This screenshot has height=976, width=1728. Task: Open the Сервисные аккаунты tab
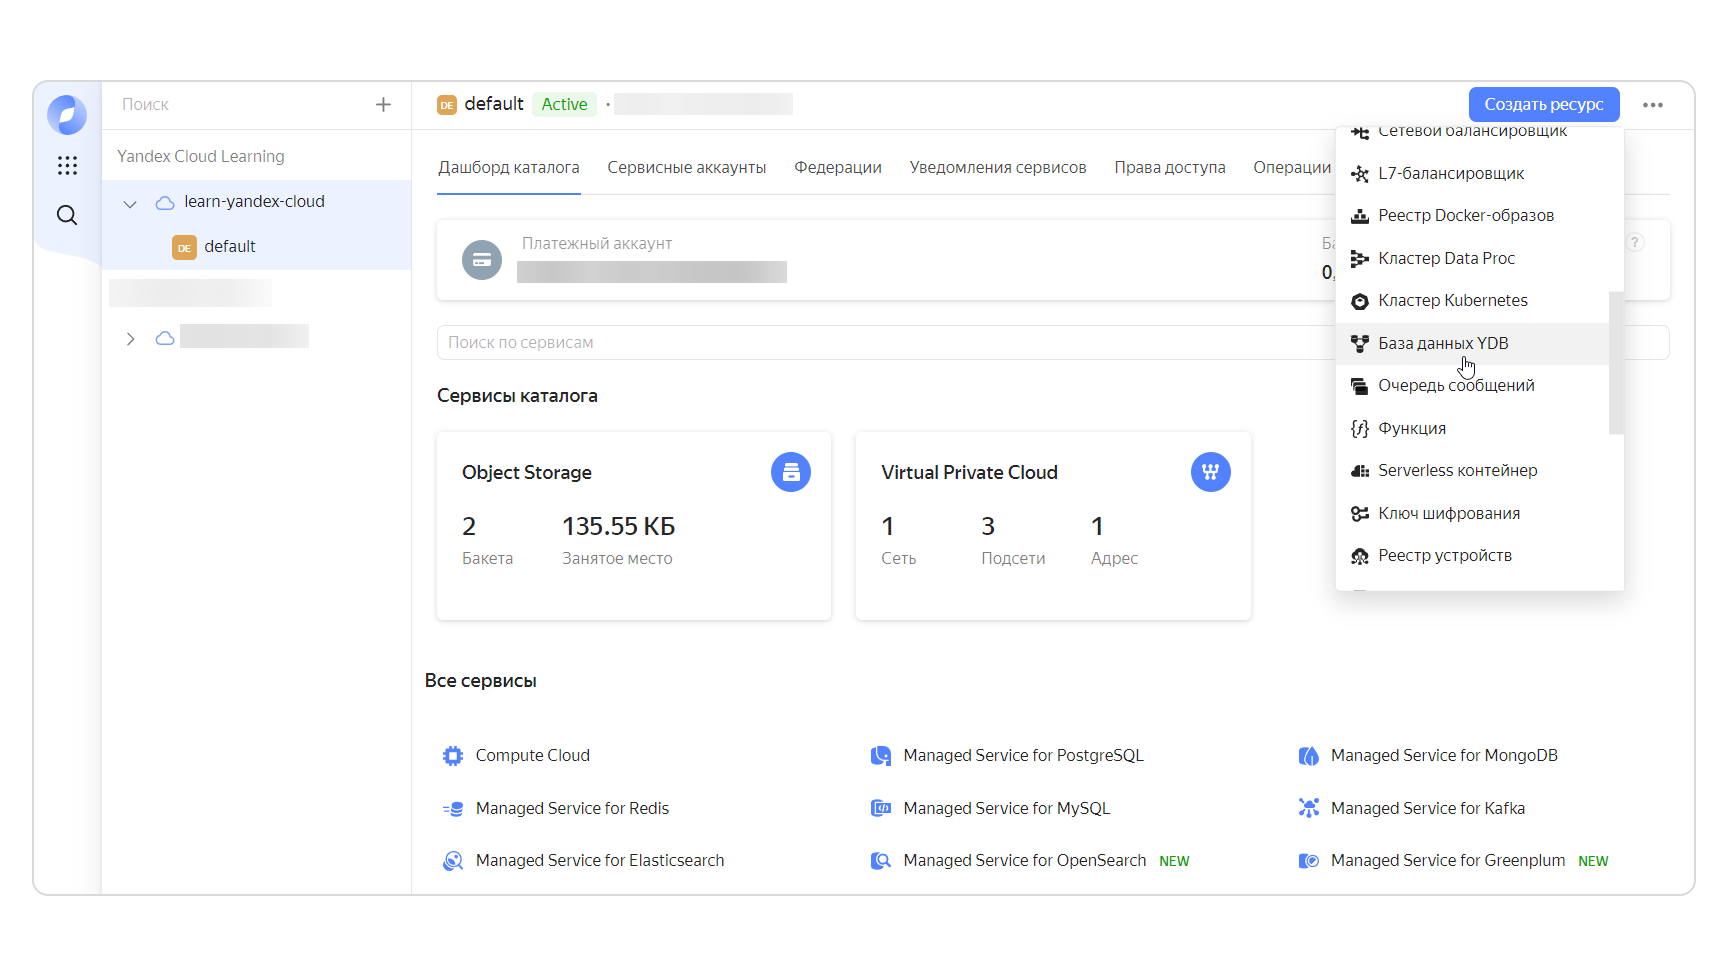coord(687,168)
